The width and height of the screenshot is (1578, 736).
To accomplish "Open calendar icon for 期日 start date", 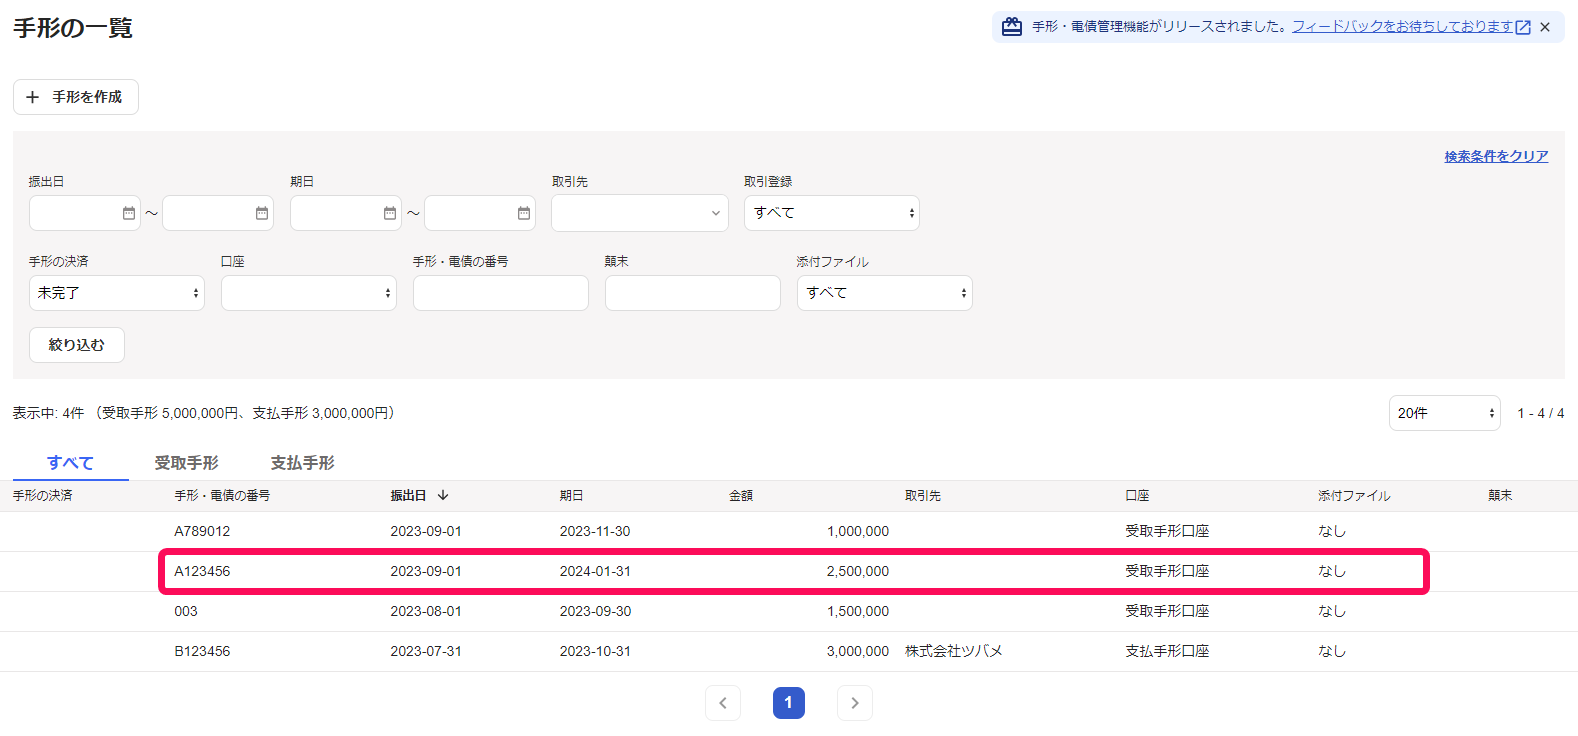I will click(x=390, y=213).
